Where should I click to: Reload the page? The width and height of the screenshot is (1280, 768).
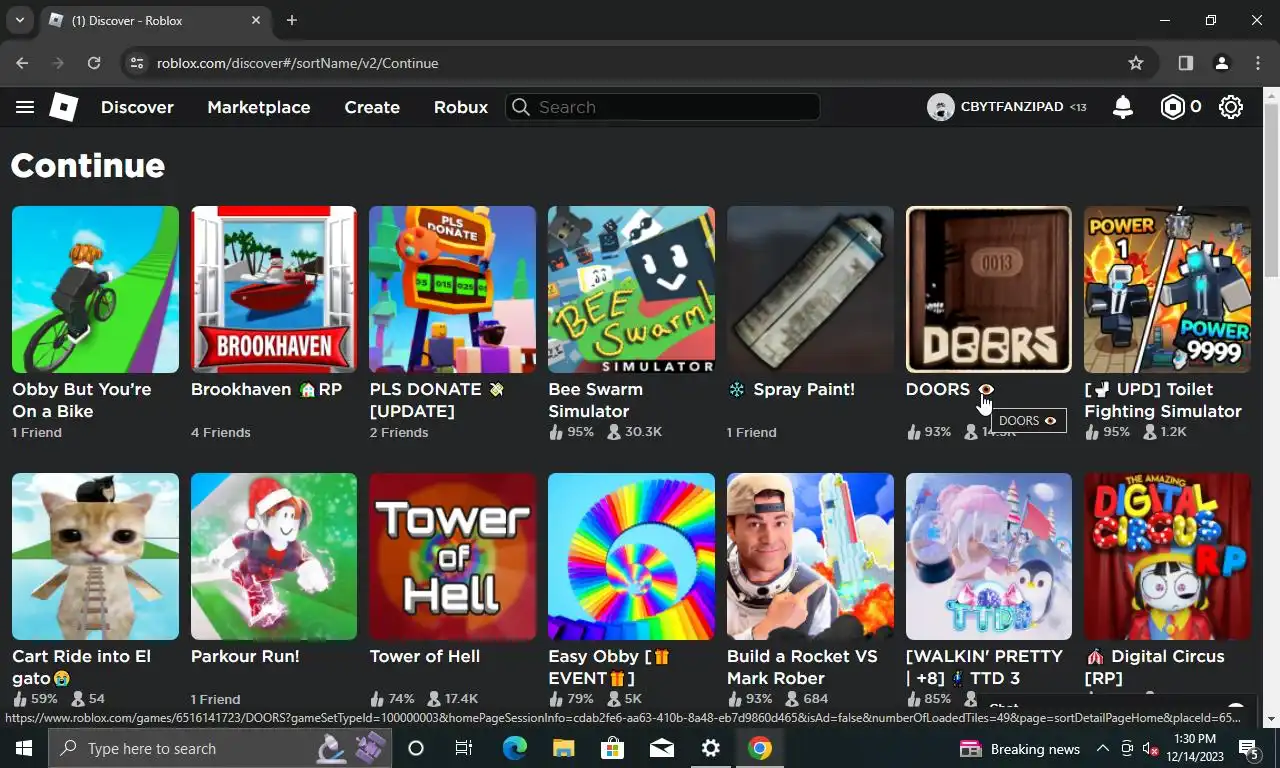pos(94,63)
